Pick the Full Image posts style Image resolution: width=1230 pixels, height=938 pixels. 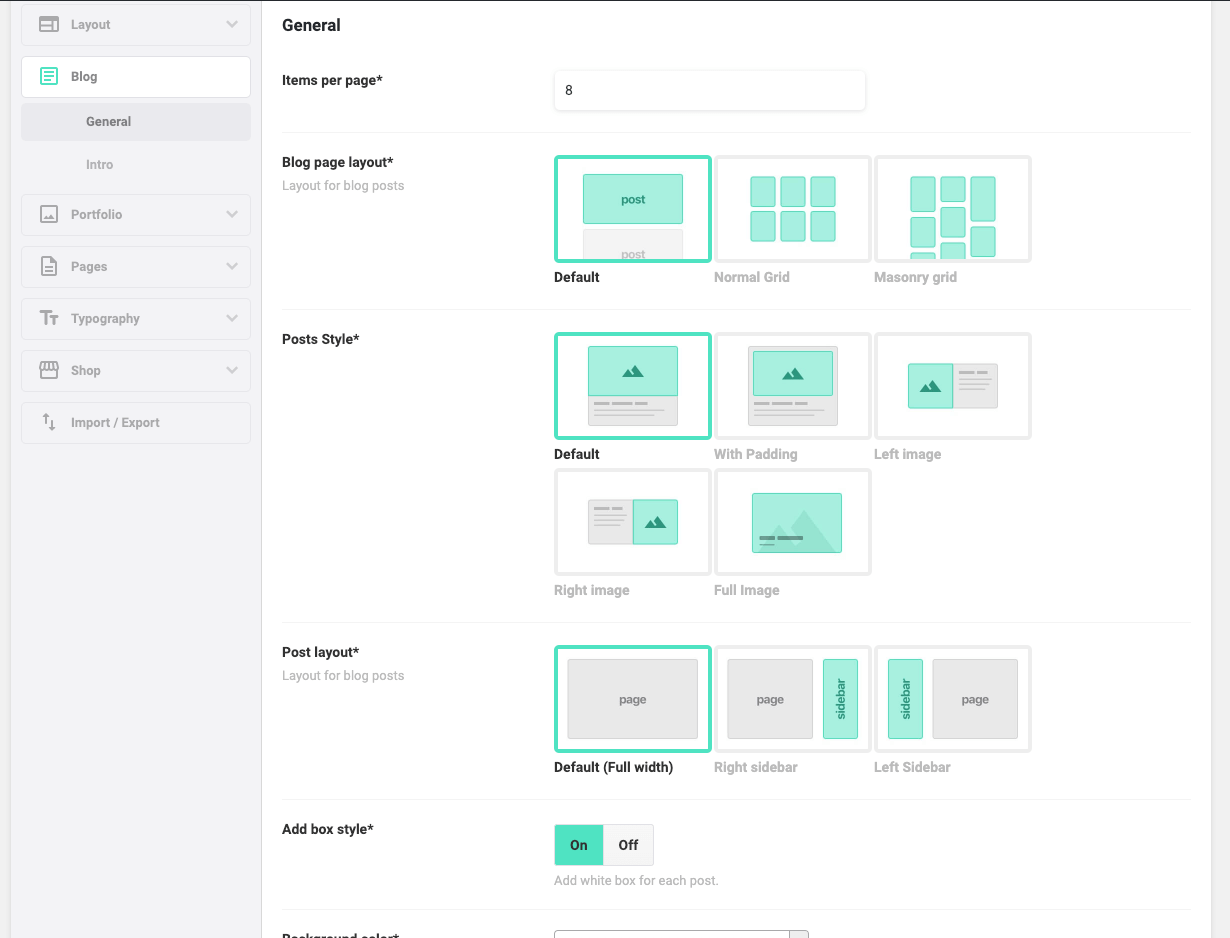click(793, 522)
